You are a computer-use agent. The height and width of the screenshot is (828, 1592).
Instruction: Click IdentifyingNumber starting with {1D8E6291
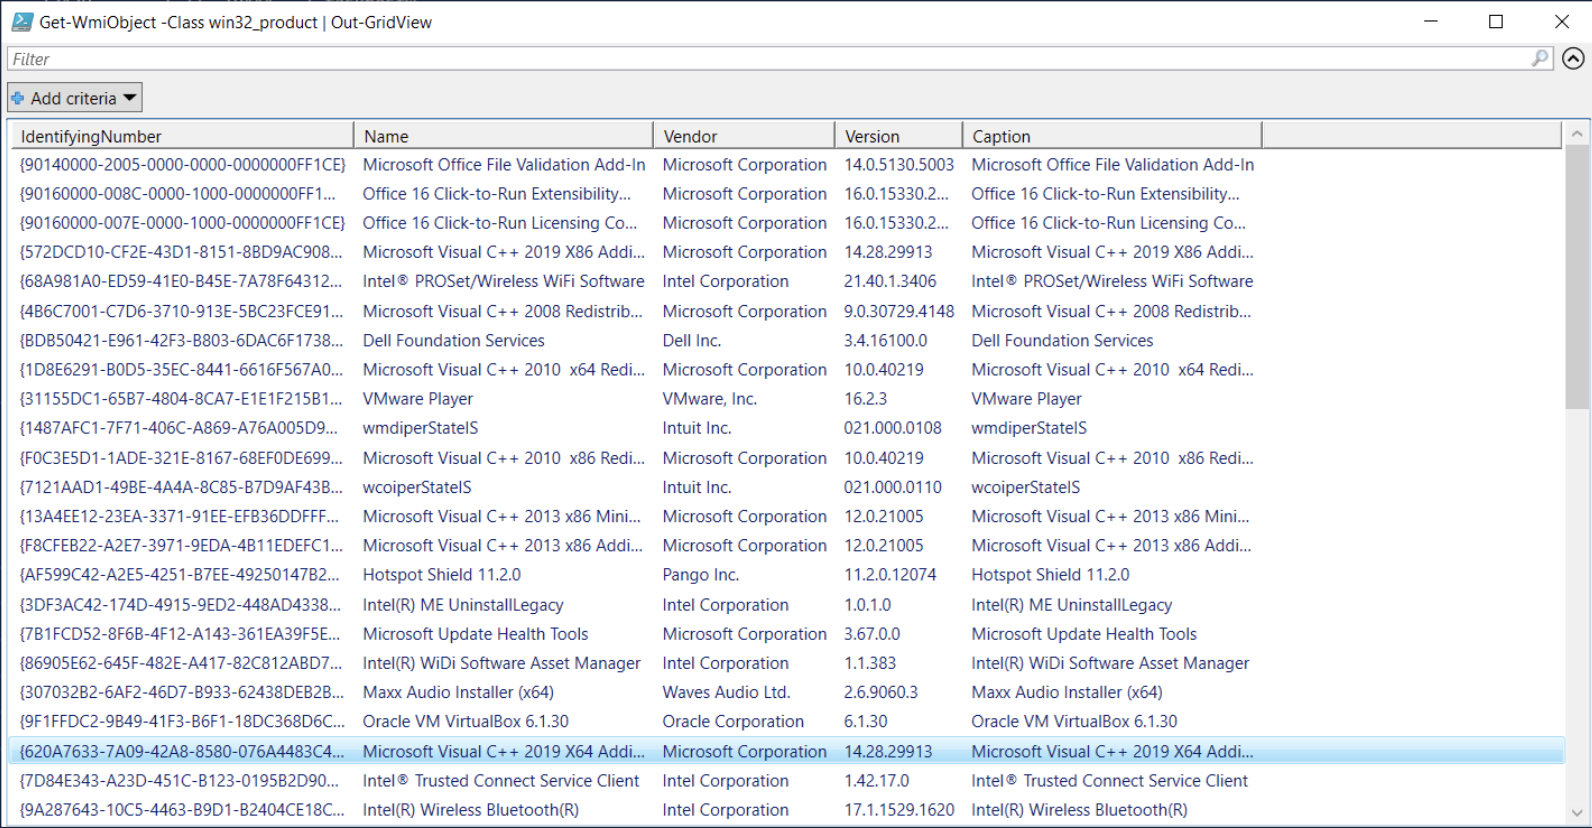click(181, 370)
